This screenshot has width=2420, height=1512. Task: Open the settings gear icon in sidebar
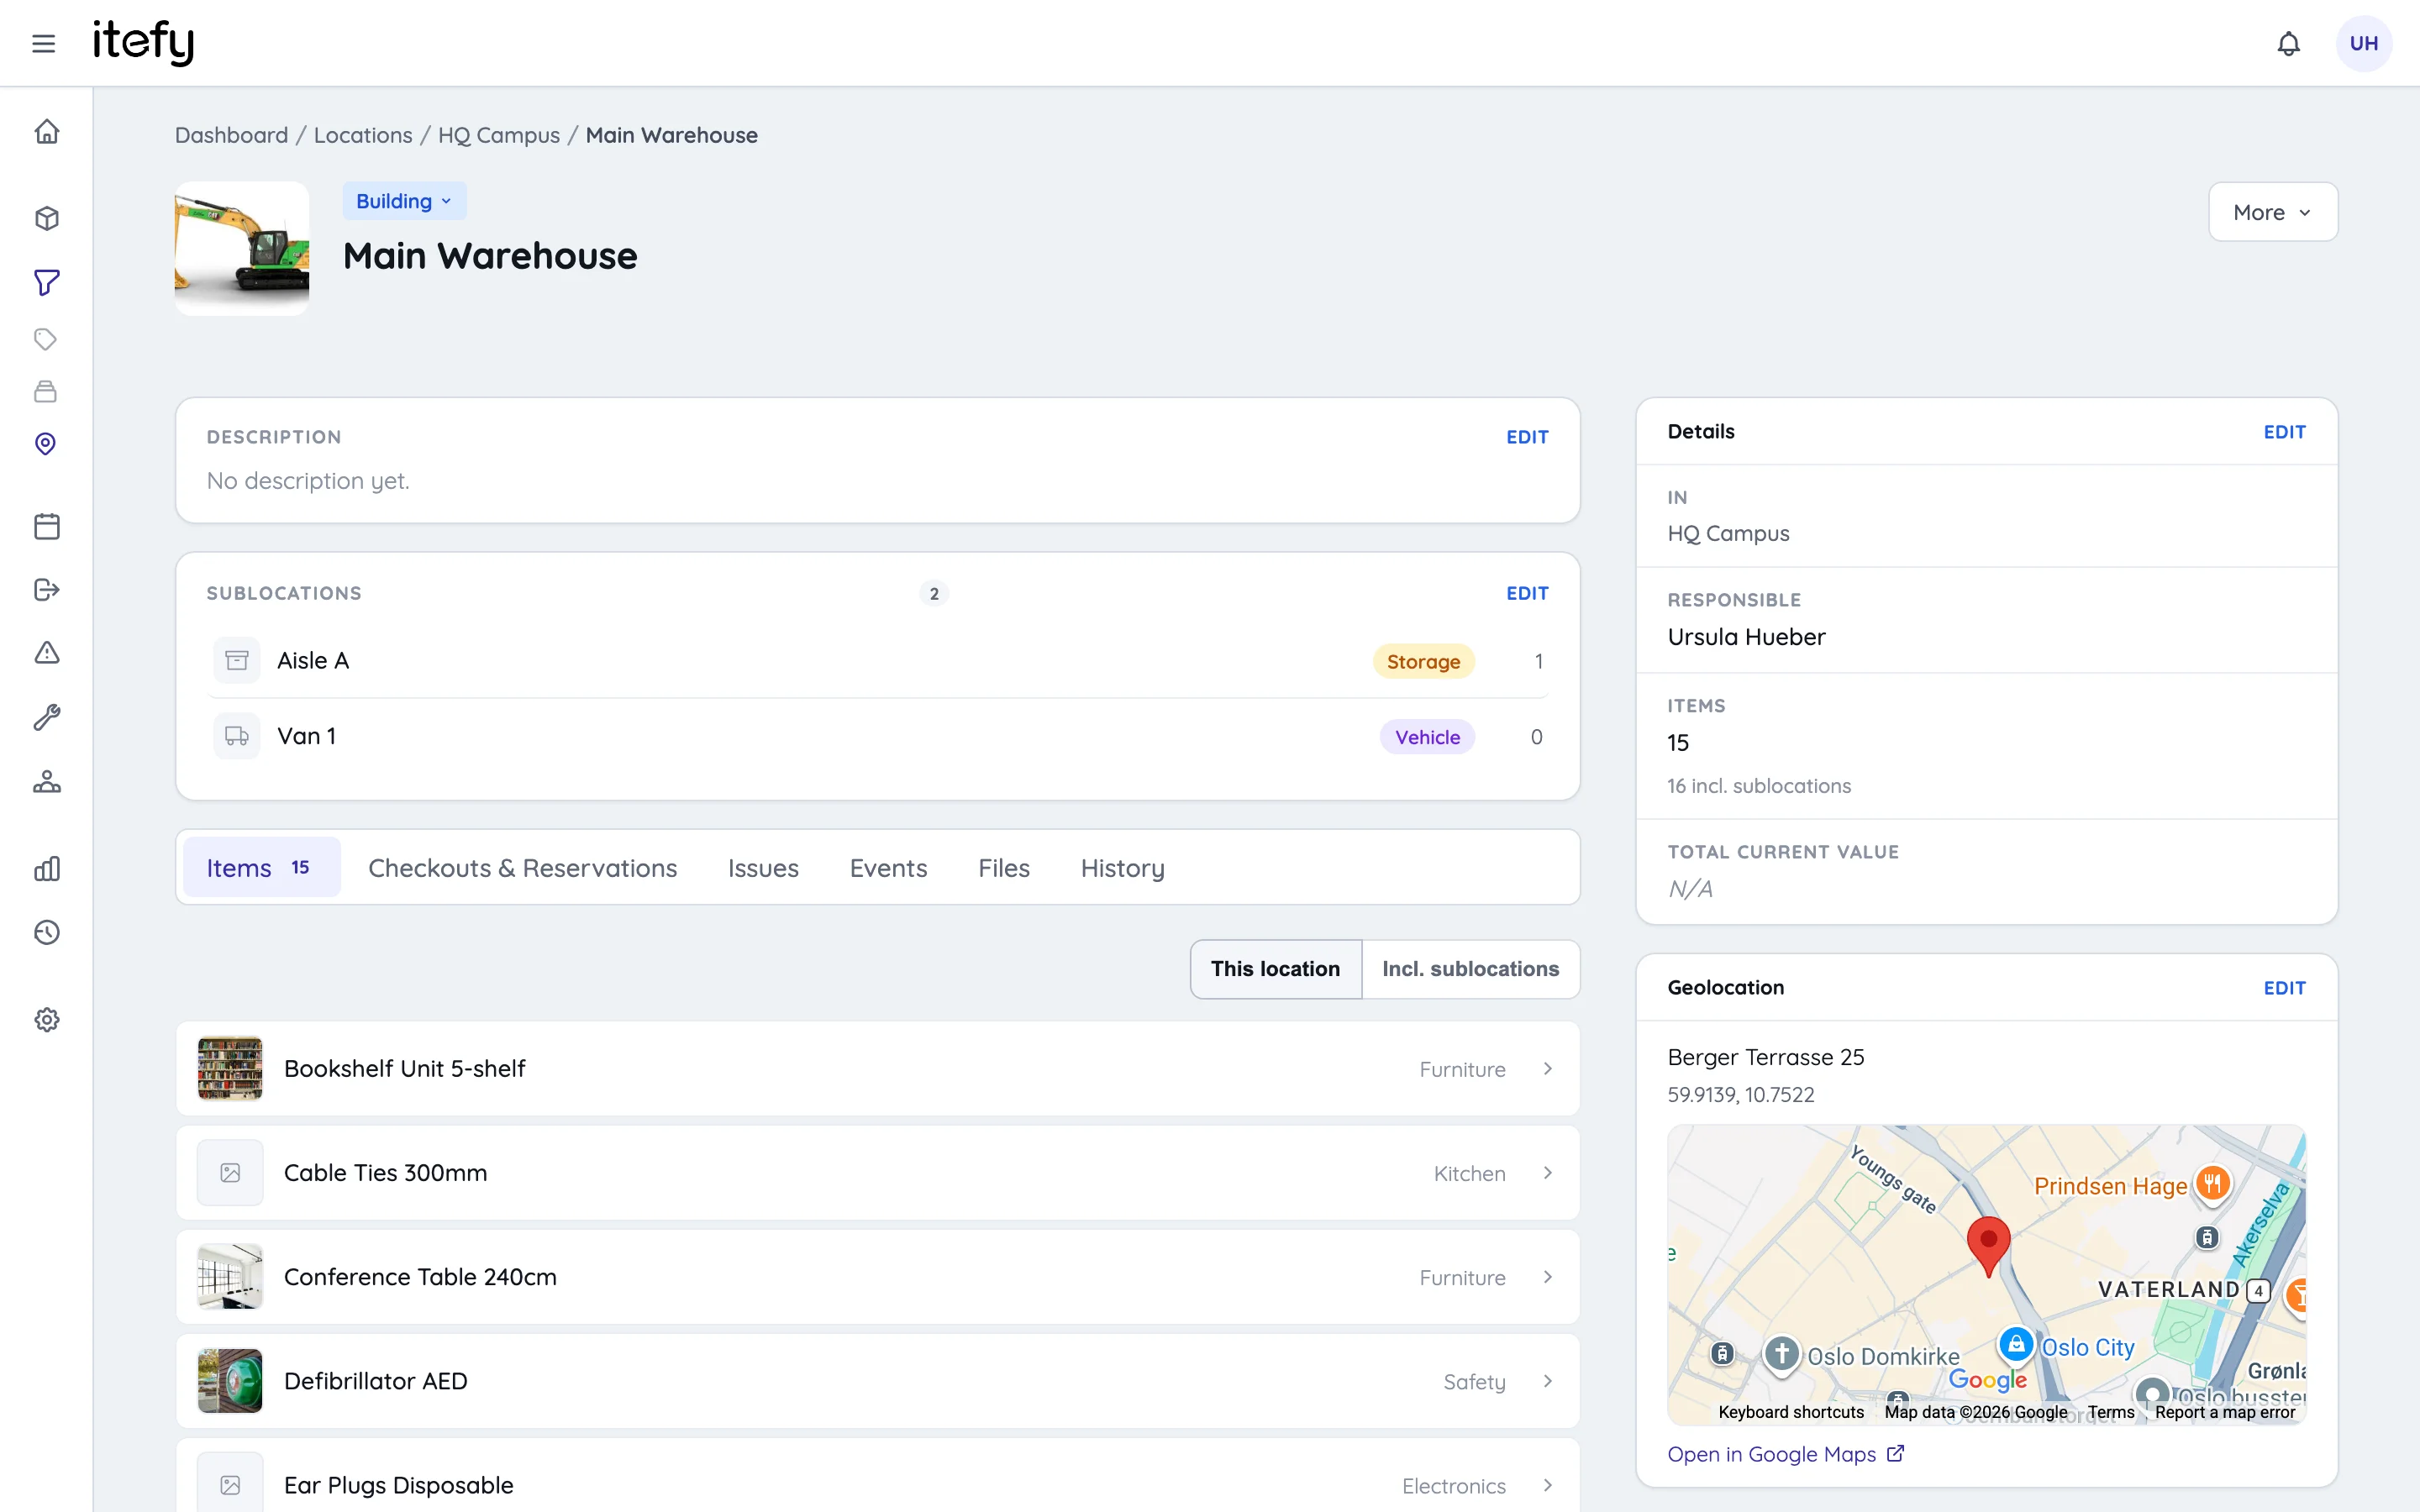[46, 1019]
